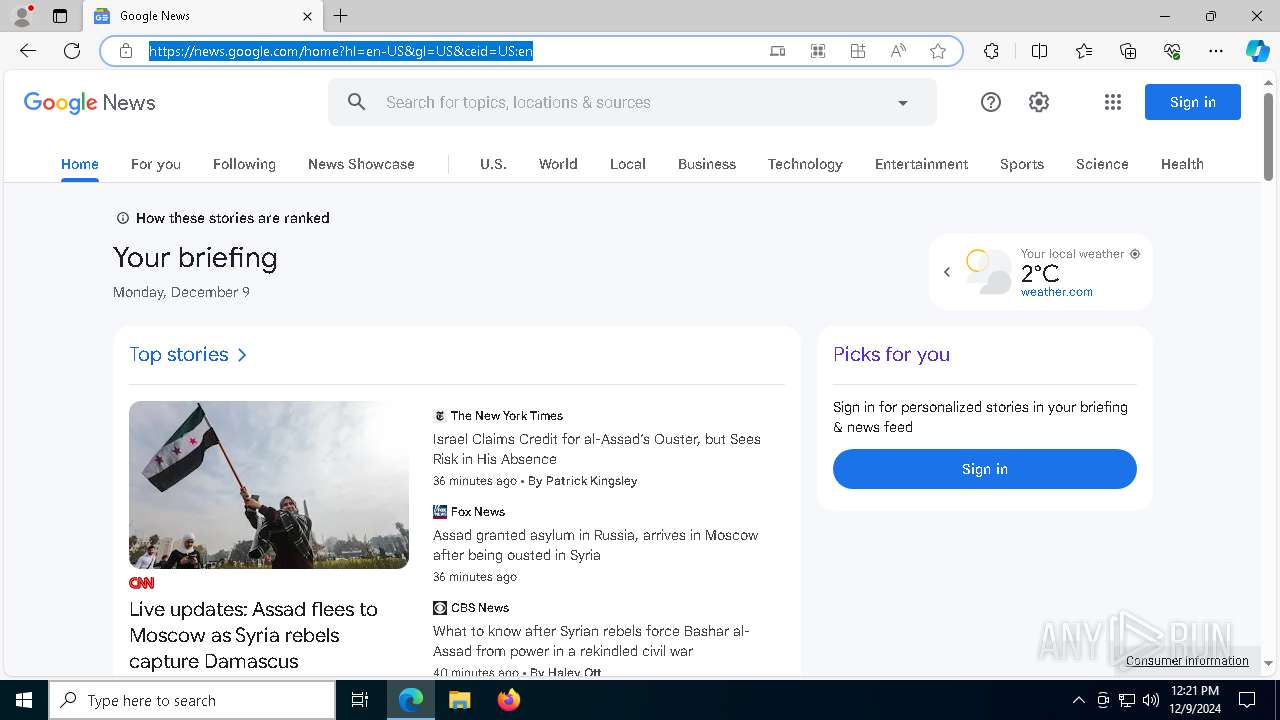The image size is (1280, 720).
Task: Open the taskbar clock and date
Action: tap(1193, 700)
